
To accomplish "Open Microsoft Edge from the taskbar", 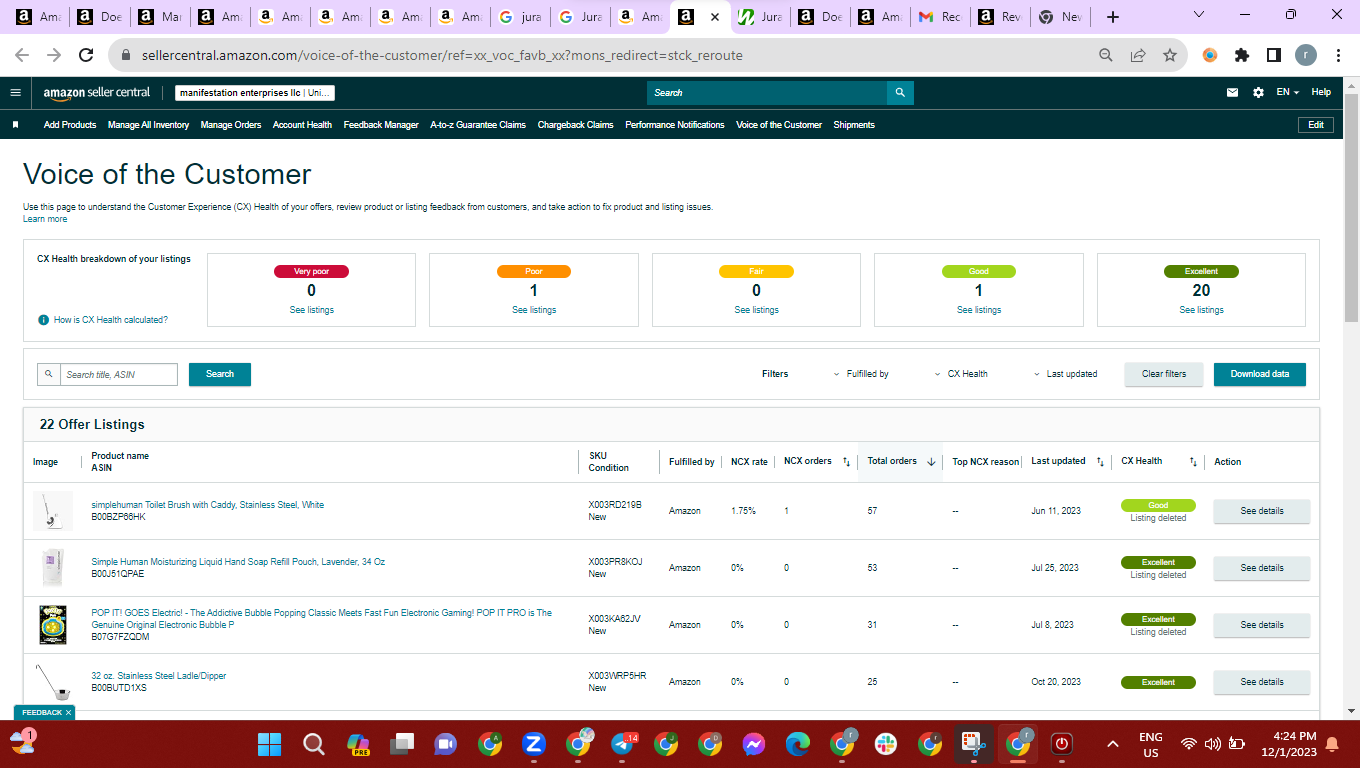I will (x=797, y=744).
